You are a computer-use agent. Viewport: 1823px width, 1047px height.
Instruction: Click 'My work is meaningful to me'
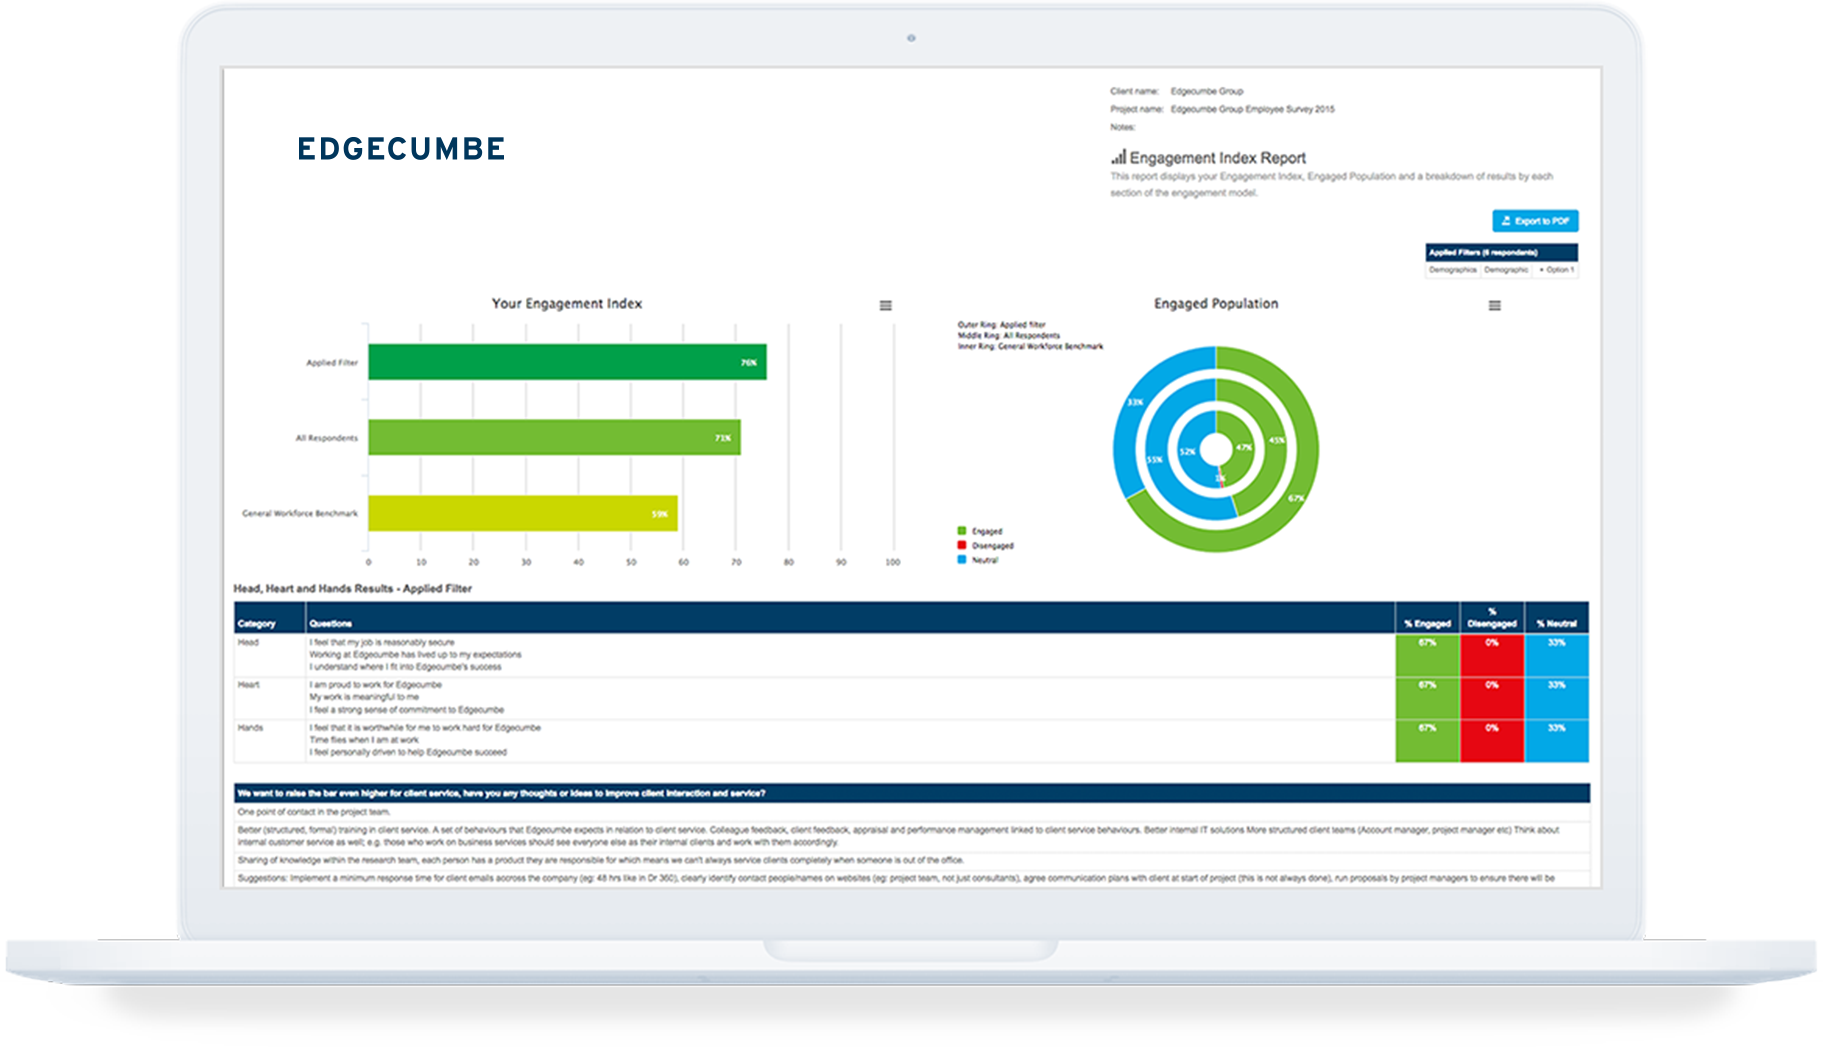(364, 697)
